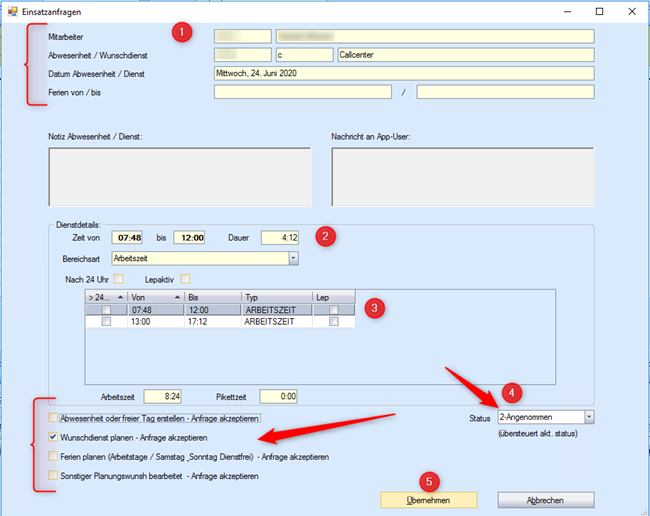The height and width of the screenshot is (516, 650).
Task: Enable the 'Lepaktiv' checkbox
Action: coord(185,277)
